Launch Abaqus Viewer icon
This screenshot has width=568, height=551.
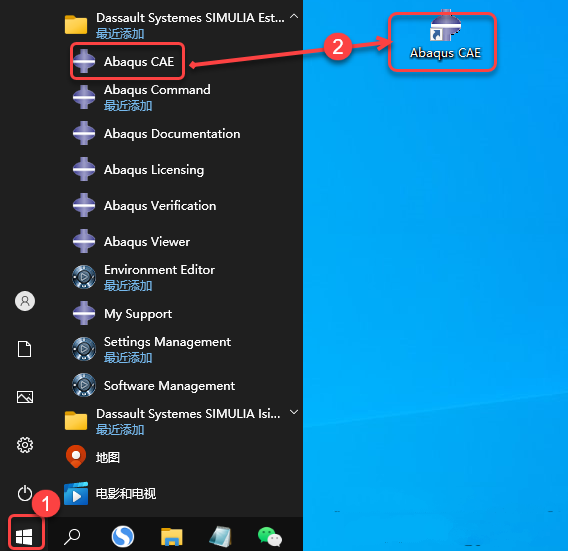(84, 241)
